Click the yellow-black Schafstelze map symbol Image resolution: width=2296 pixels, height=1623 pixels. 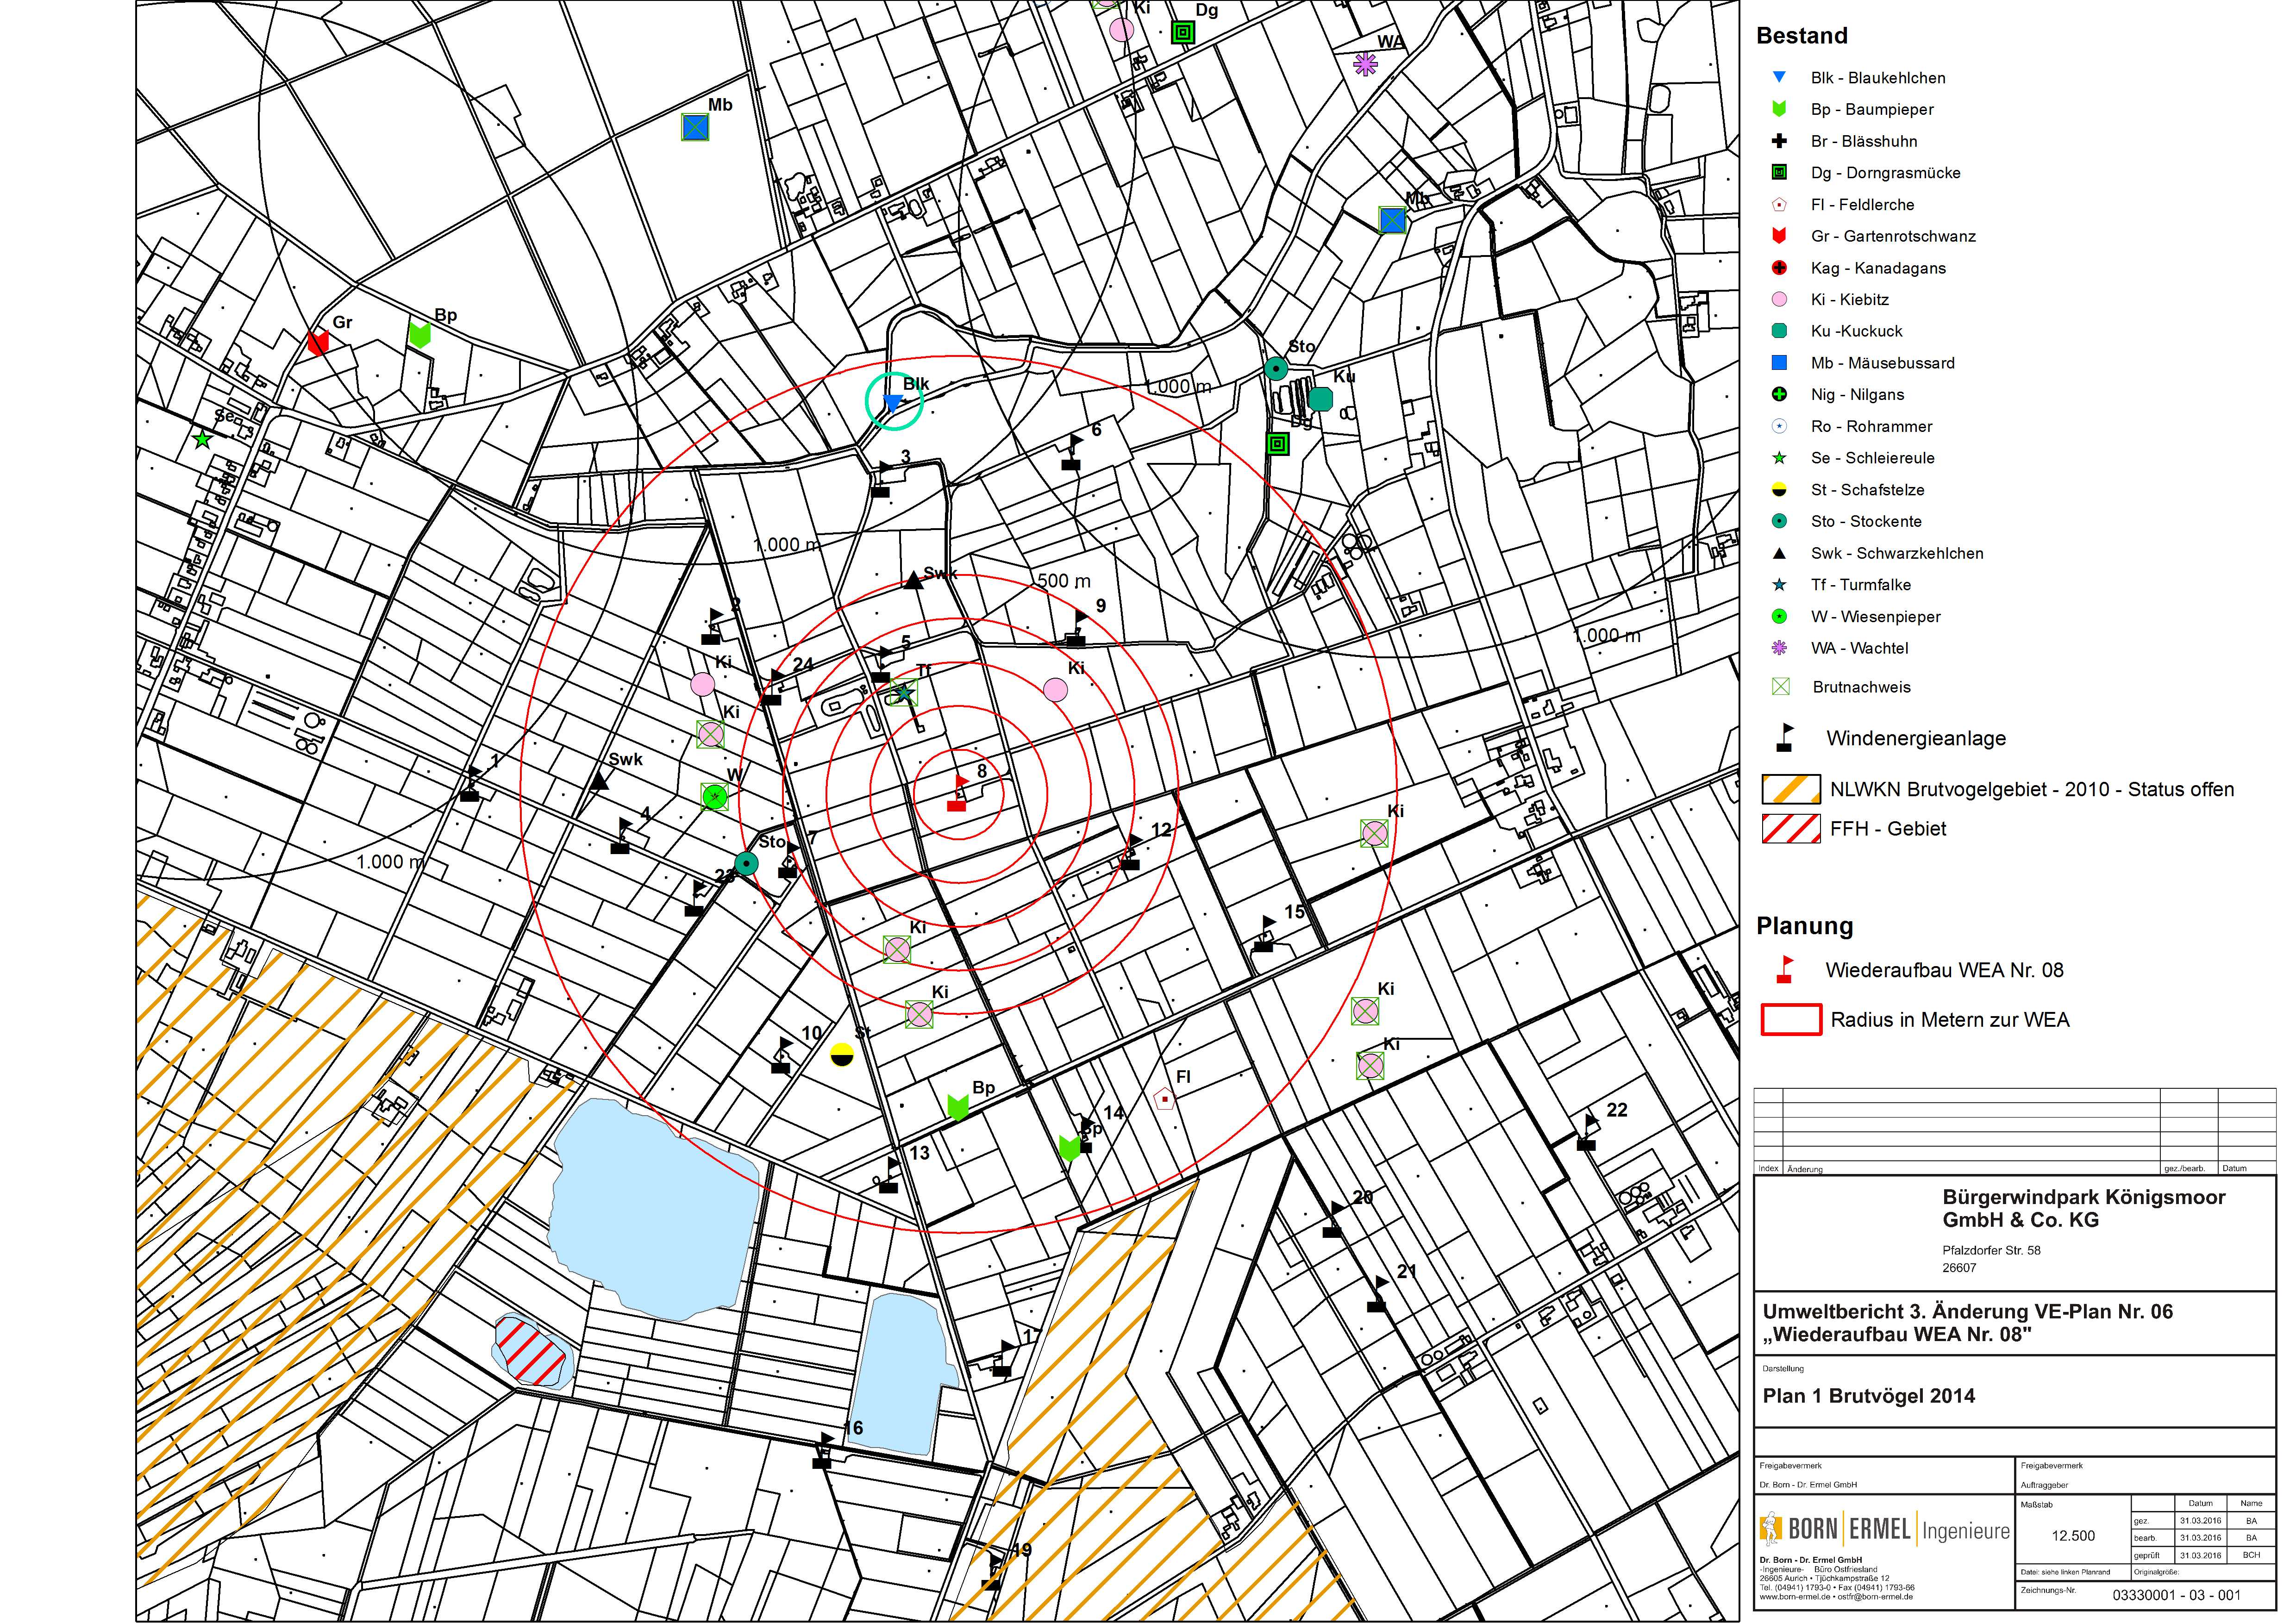point(843,1053)
